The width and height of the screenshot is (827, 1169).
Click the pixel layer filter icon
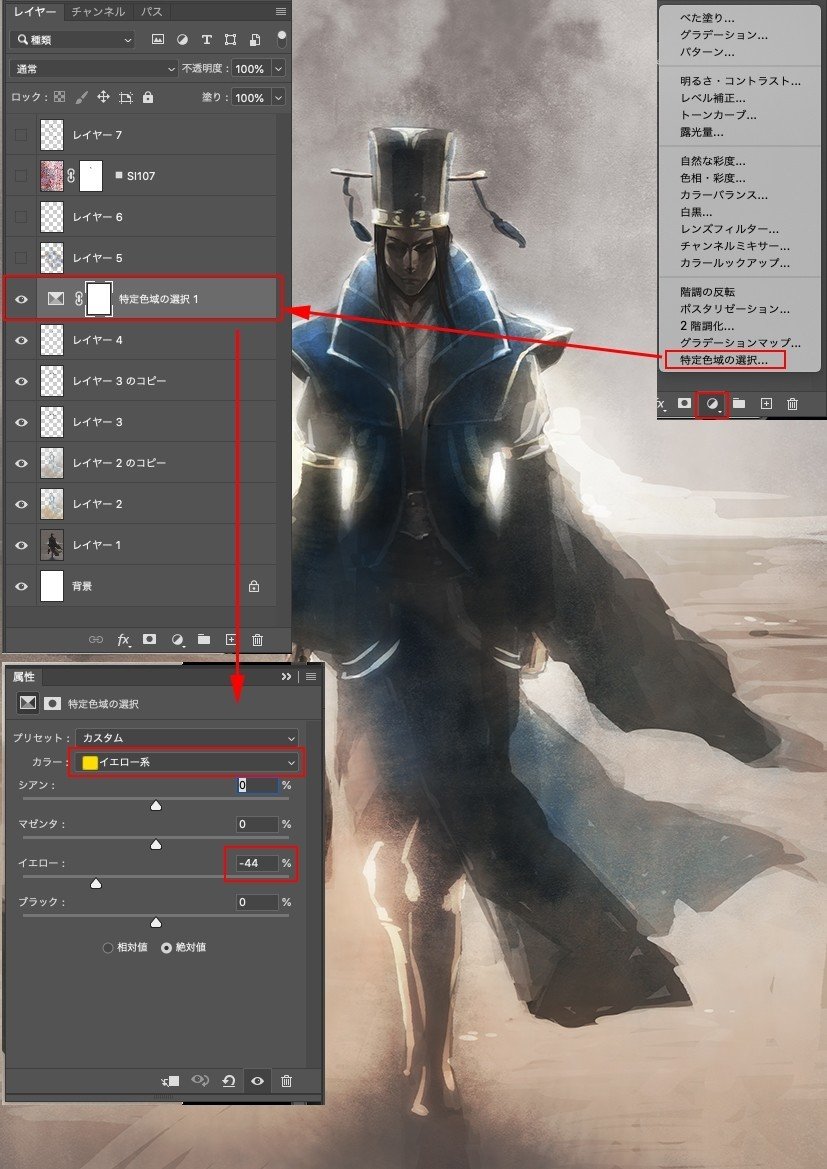pyautogui.click(x=158, y=40)
